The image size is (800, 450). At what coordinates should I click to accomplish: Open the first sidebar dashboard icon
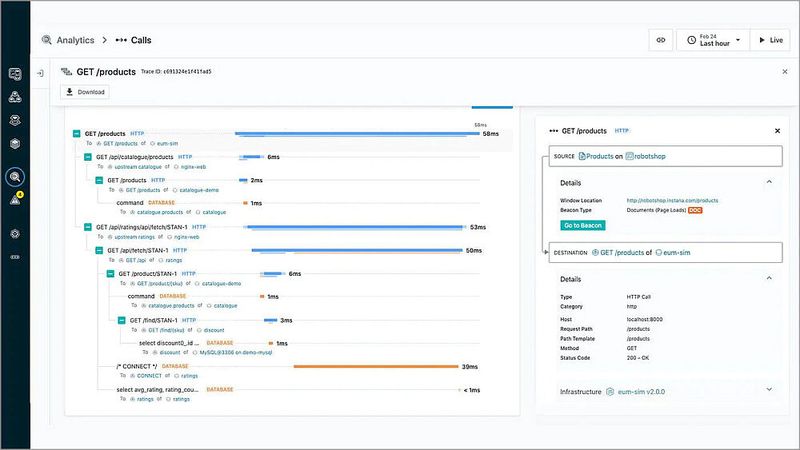coord(15,74)
